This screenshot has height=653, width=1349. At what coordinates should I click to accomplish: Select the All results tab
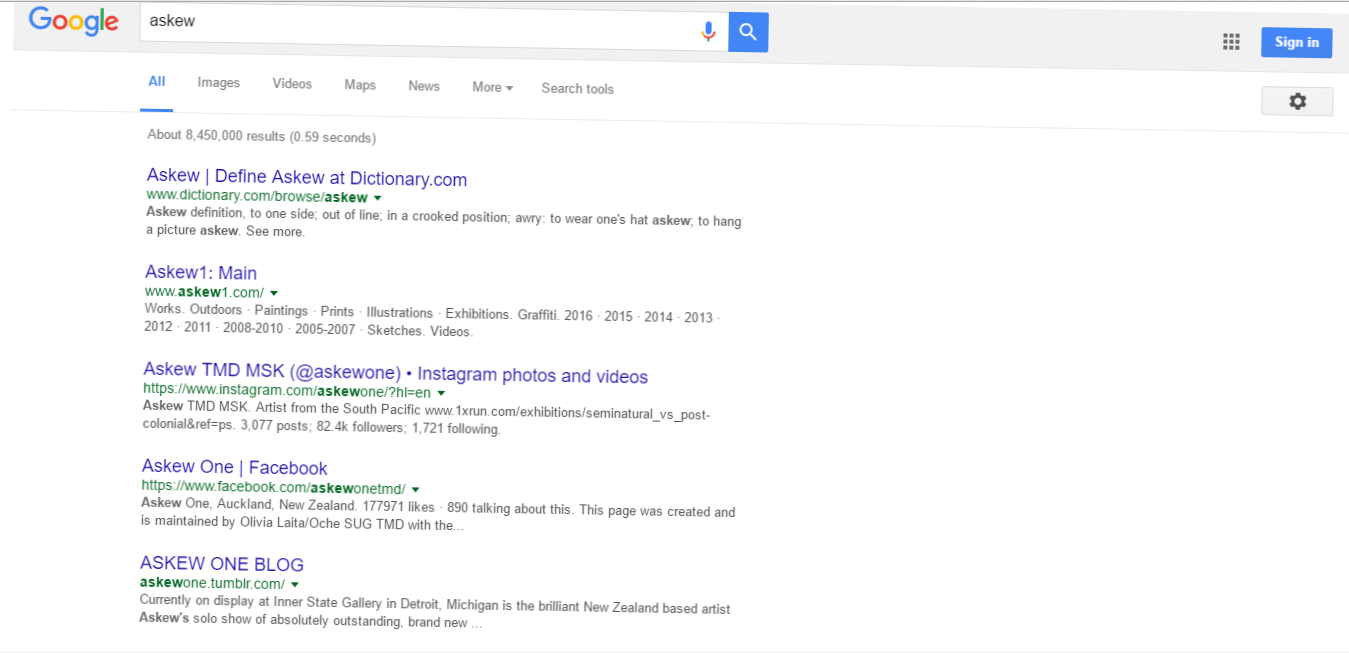click(157, 82)
